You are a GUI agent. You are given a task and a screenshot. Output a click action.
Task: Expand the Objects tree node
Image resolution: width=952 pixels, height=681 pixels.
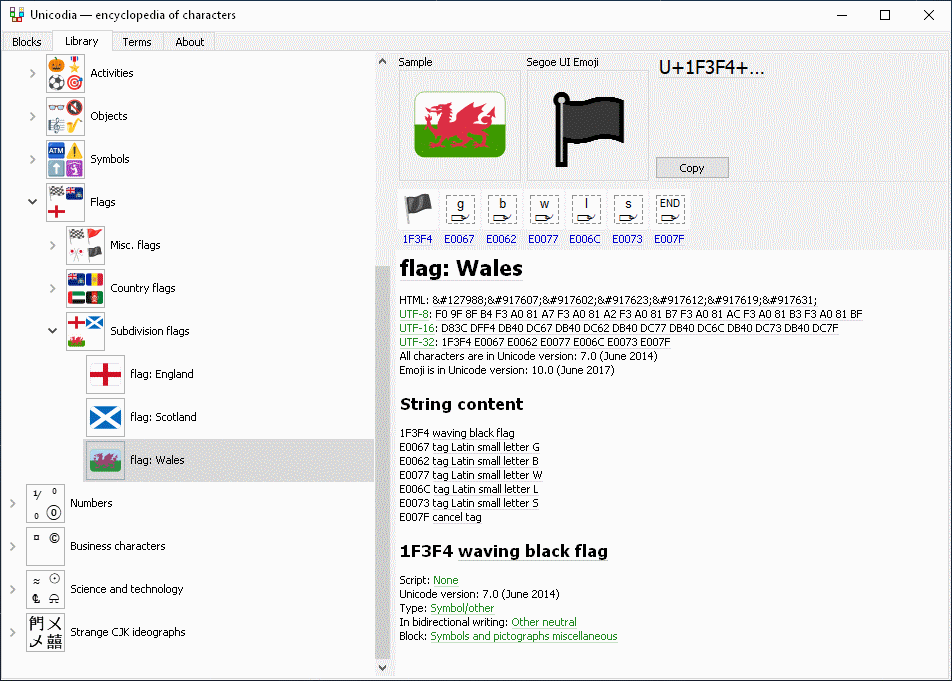33,117
